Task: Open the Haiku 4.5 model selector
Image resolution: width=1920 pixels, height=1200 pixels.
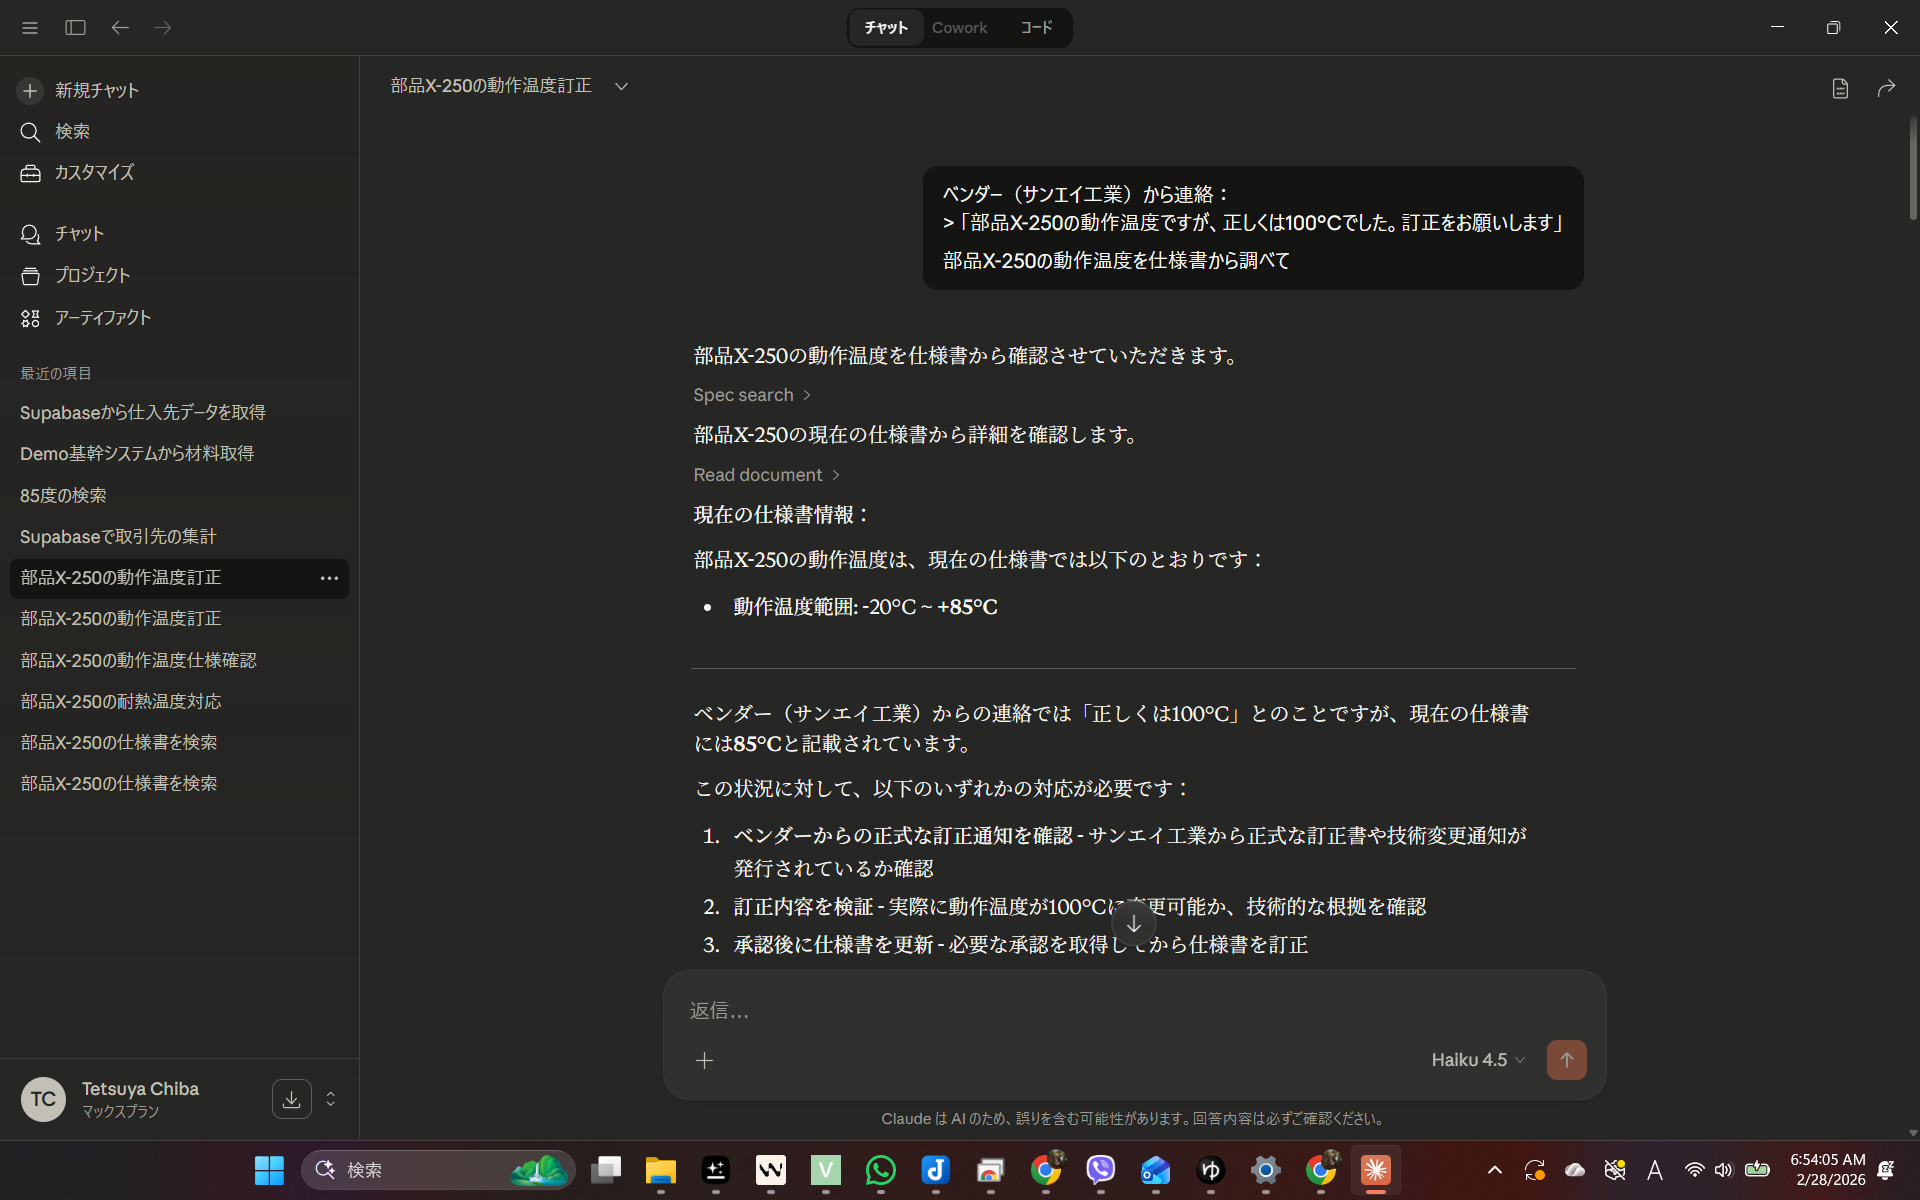Action: coord(1477,1060)
